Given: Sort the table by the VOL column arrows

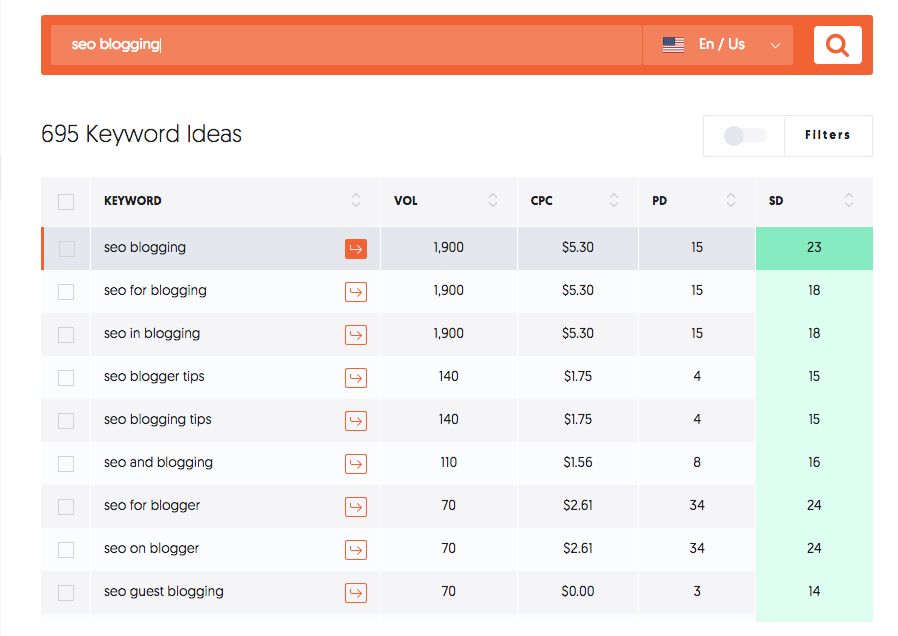Looking at the screenshot, I should pyautogui.click(x=492, y=200).
